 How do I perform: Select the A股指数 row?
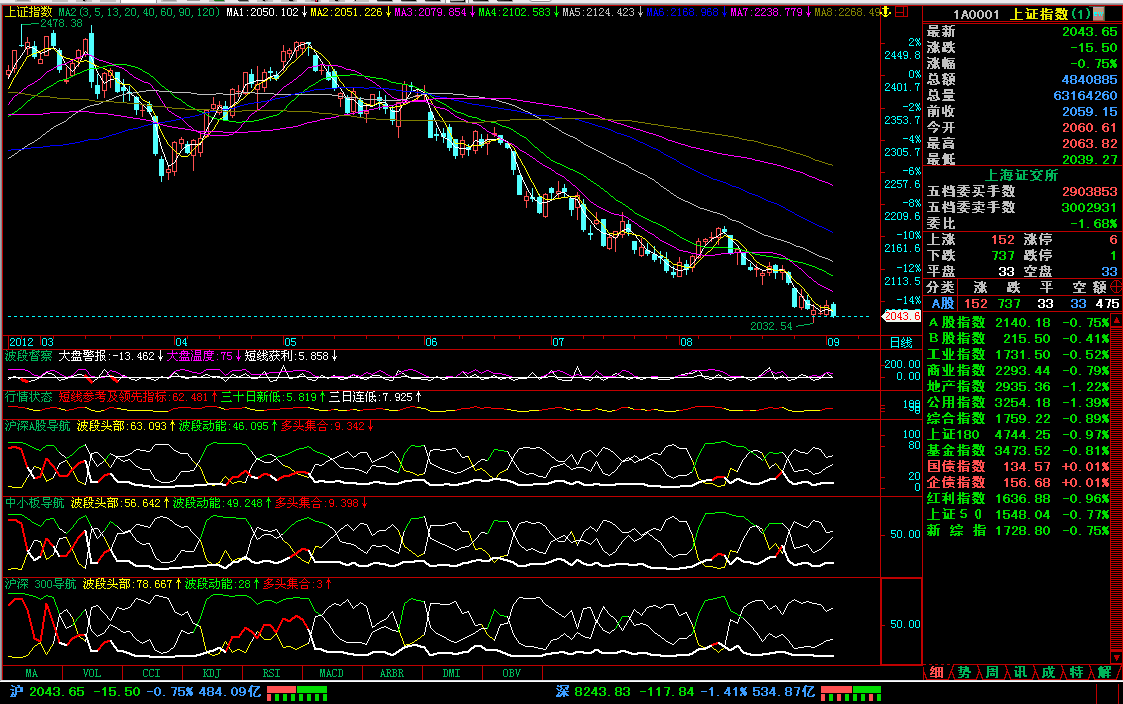coord(1018,322)
